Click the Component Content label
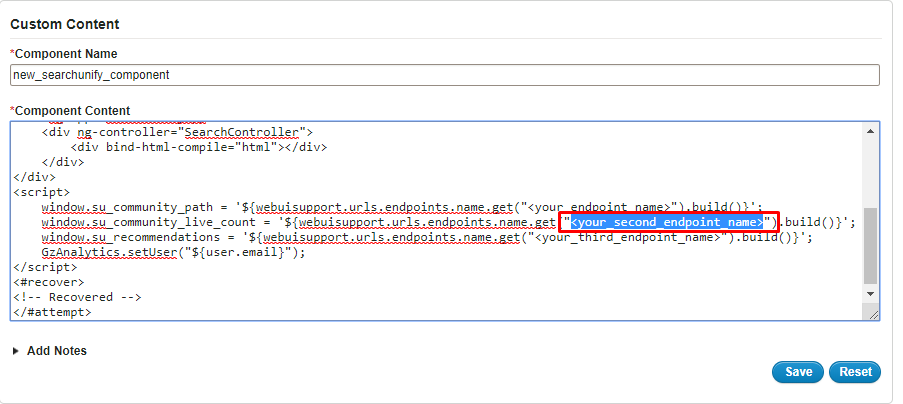The image size is (903, 404). [x=70, y=110]
